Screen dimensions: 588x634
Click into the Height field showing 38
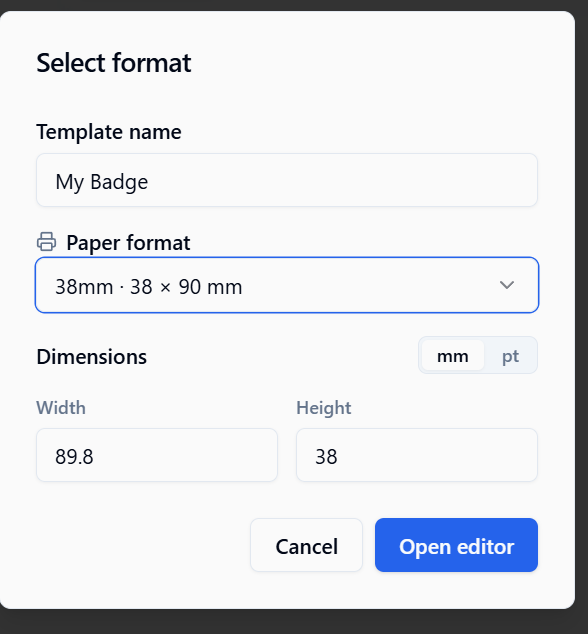coord(417,455)
